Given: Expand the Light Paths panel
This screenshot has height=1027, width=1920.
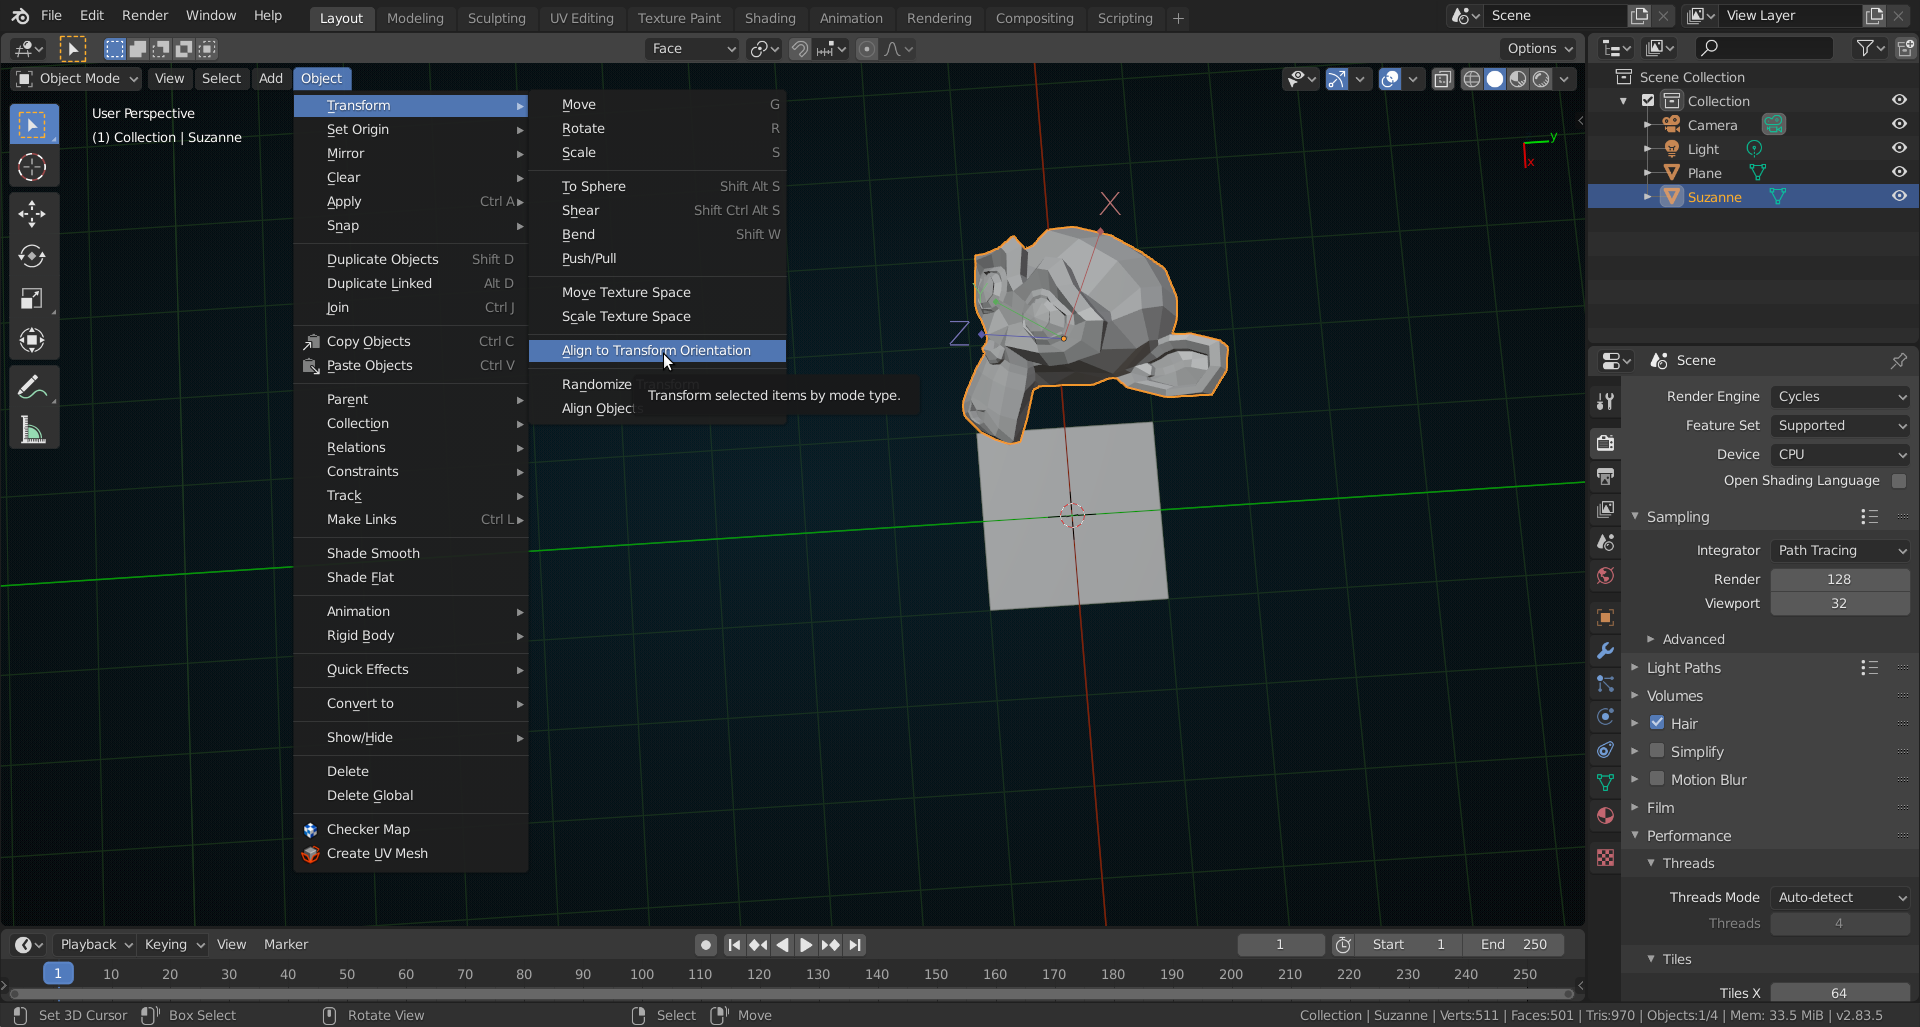Looking at the screenshot, I should pyautogui.click(x=1684, y=668).
